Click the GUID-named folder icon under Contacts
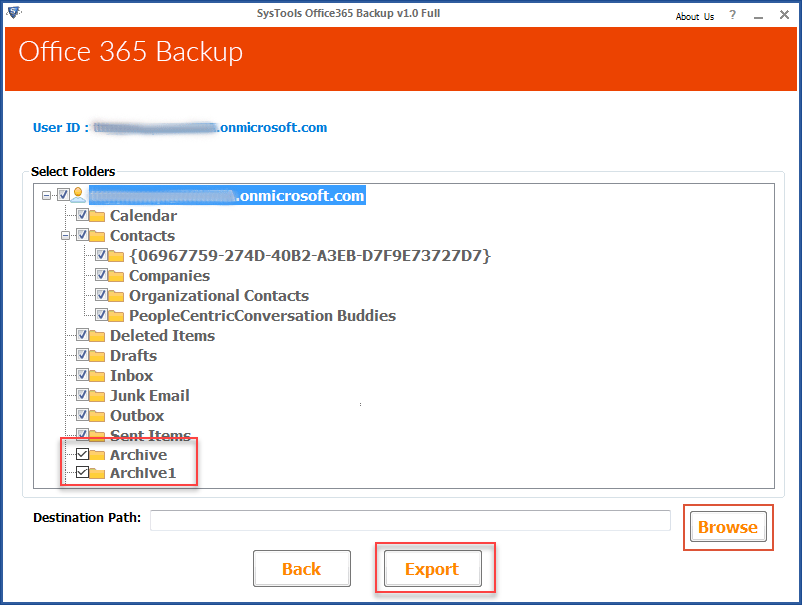 [116, 256]
